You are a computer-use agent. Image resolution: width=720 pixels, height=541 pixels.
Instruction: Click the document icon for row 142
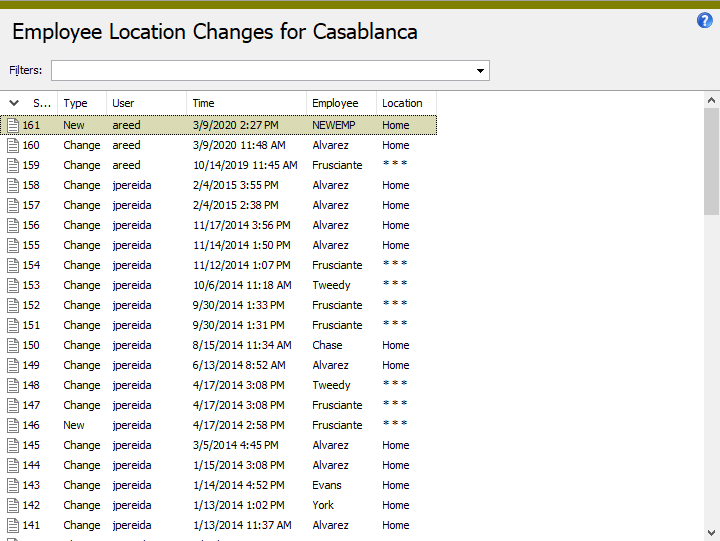pyautogui.click(x=13, y=505)
